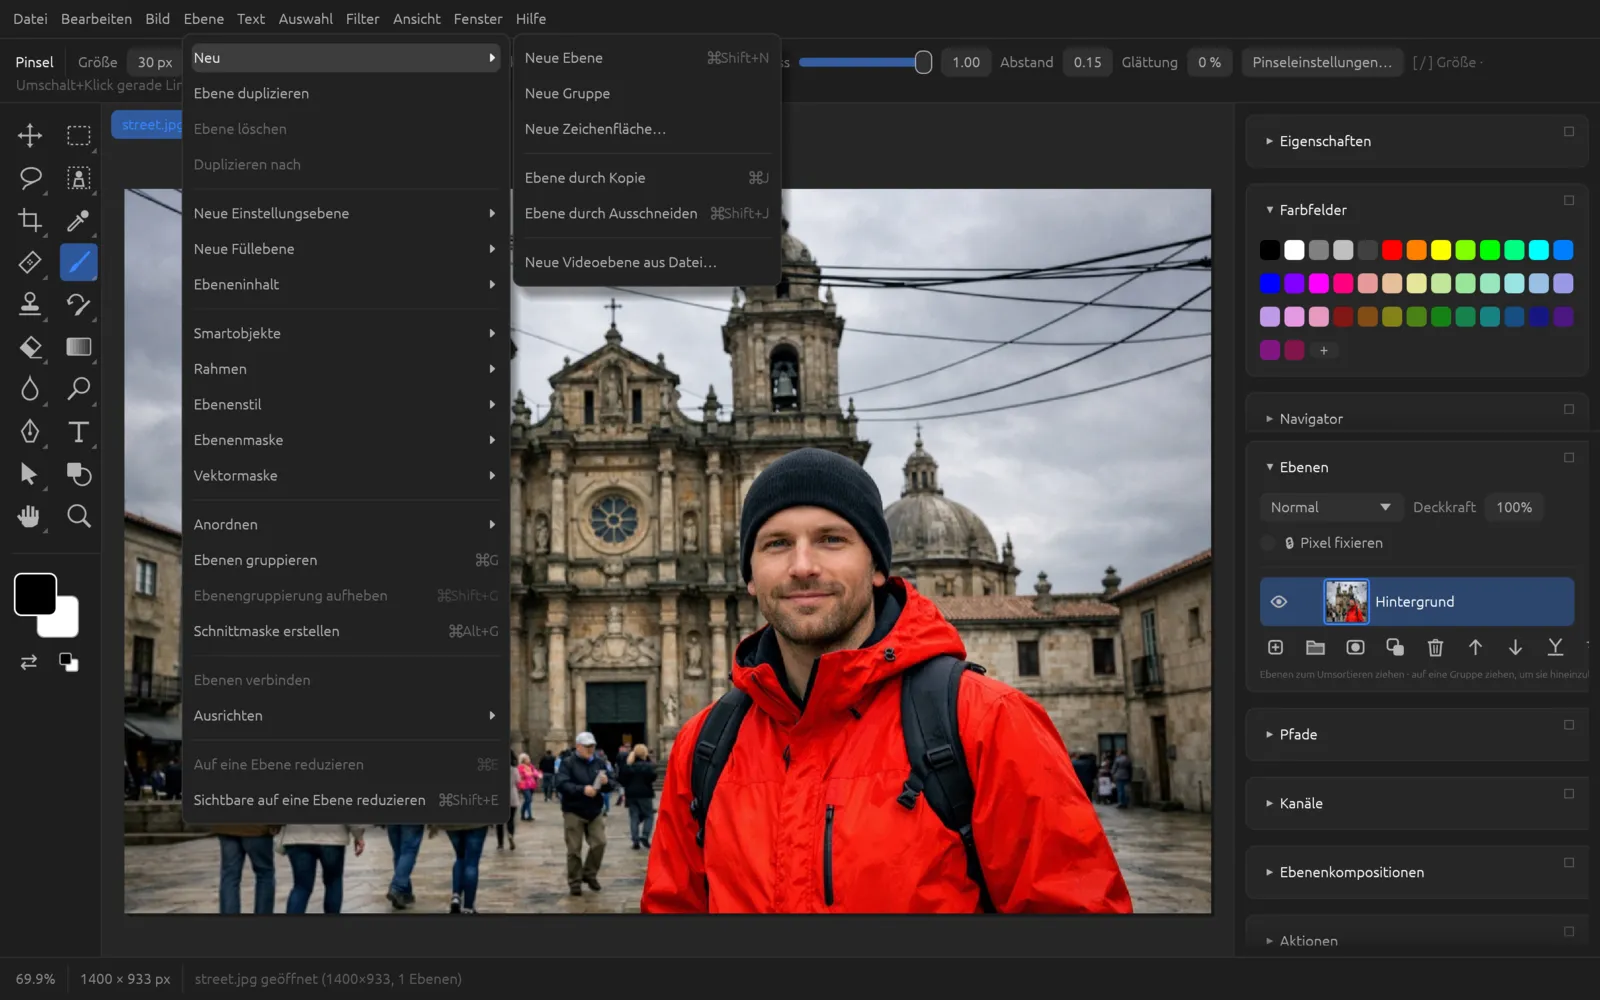Screen dimensions: 1600x1000
Task: Pick the red color swatch
Action: [x=1392, y=250]
